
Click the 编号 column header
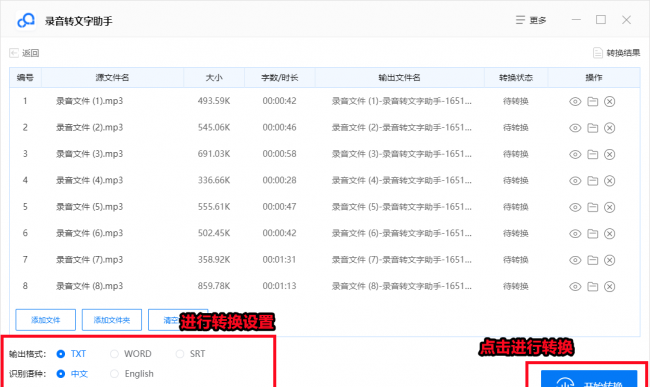click(x=25, y=77)
